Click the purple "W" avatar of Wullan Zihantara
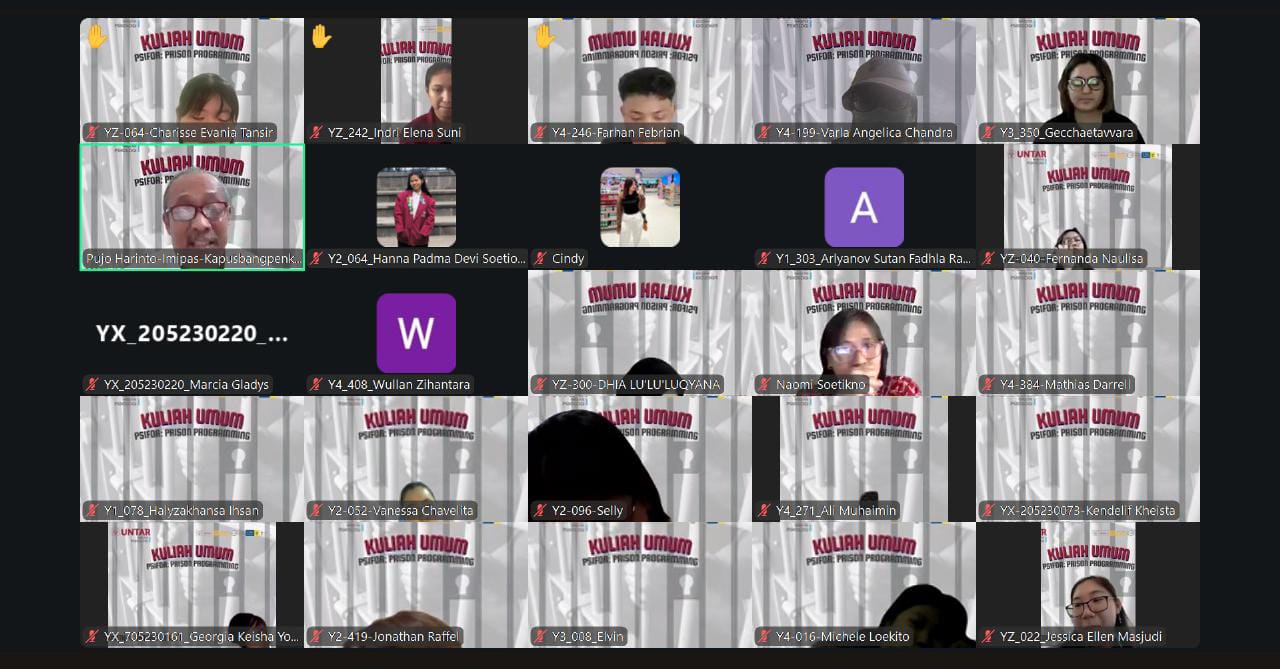Viewport: 1280px width, 669px height. click(416, 333)
